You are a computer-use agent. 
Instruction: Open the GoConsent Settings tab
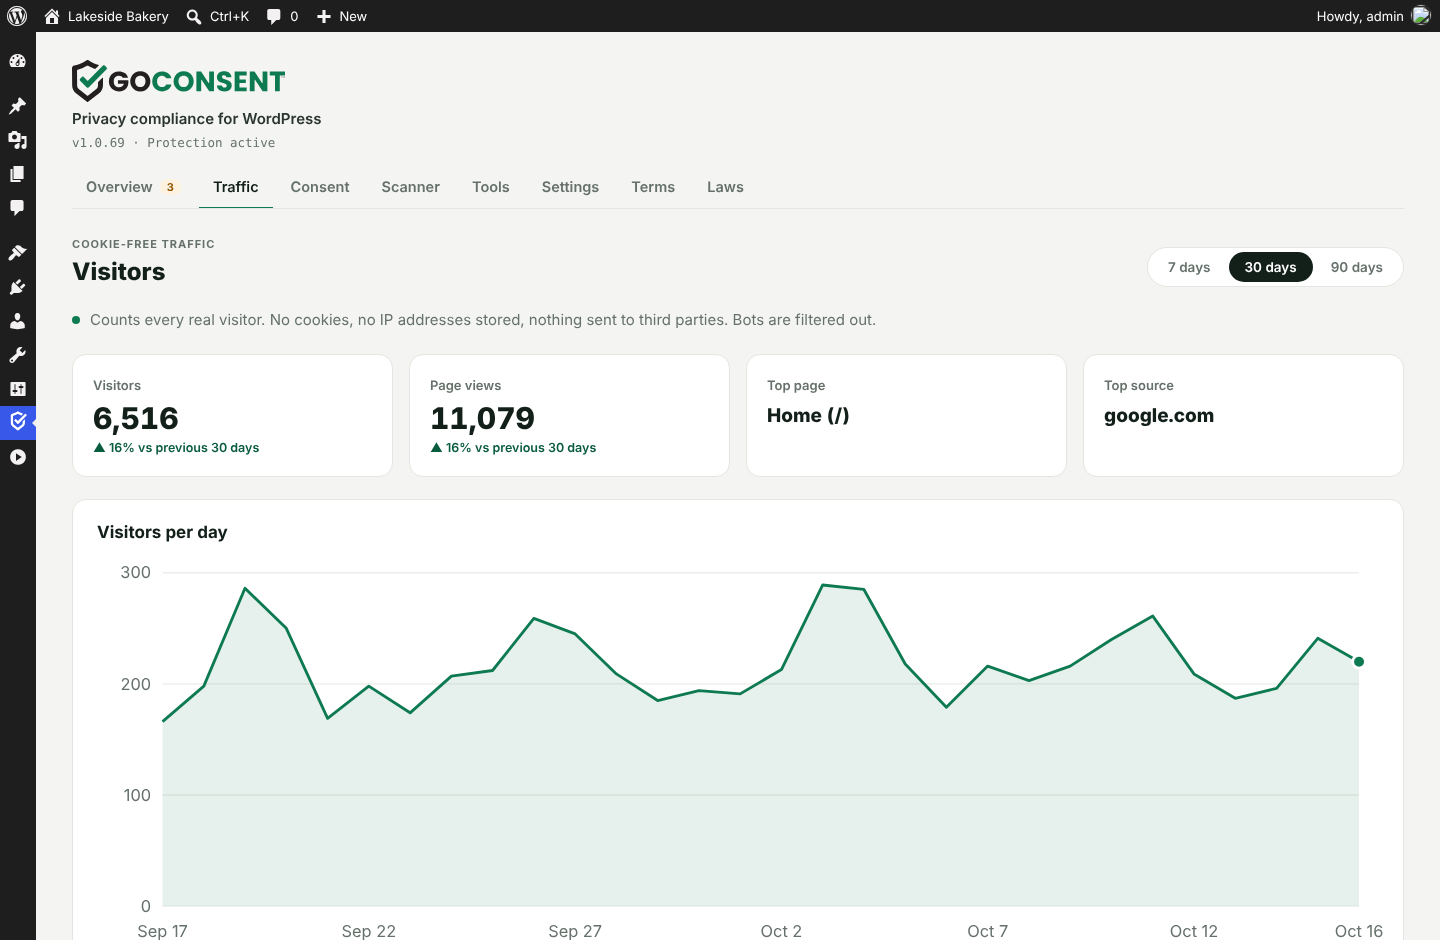570,187
